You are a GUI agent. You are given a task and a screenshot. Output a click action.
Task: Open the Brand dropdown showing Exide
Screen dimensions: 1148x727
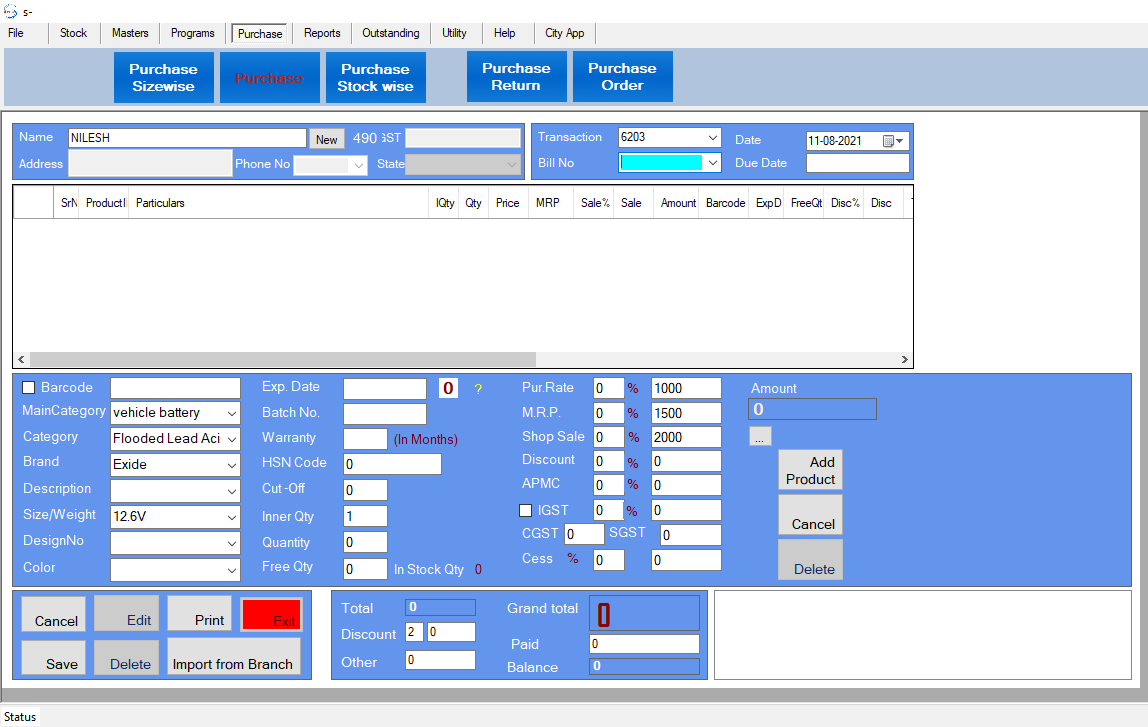[x=232, y=465]
